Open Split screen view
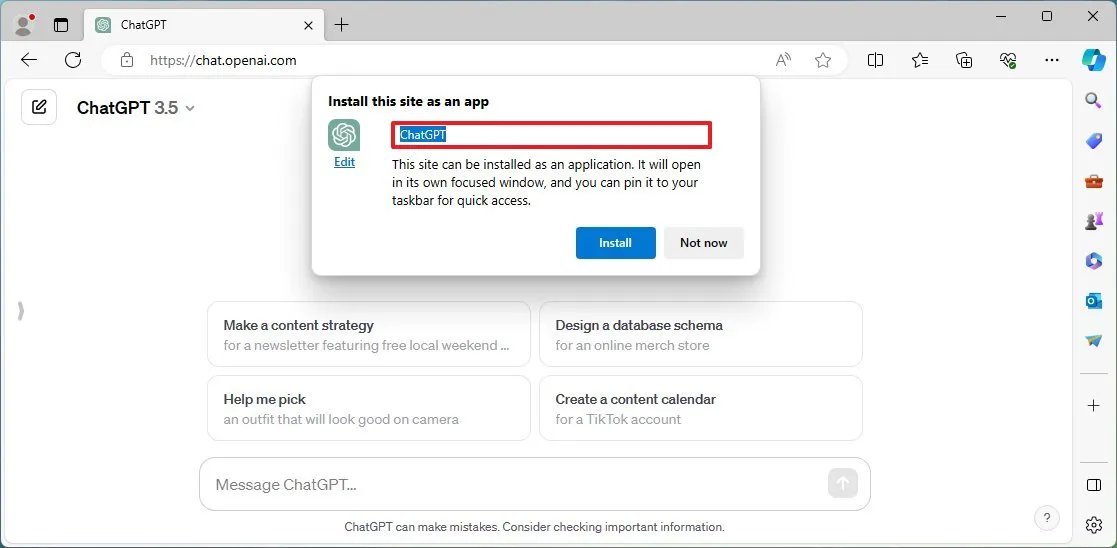 pyautogui.click(x=876, y=61)
